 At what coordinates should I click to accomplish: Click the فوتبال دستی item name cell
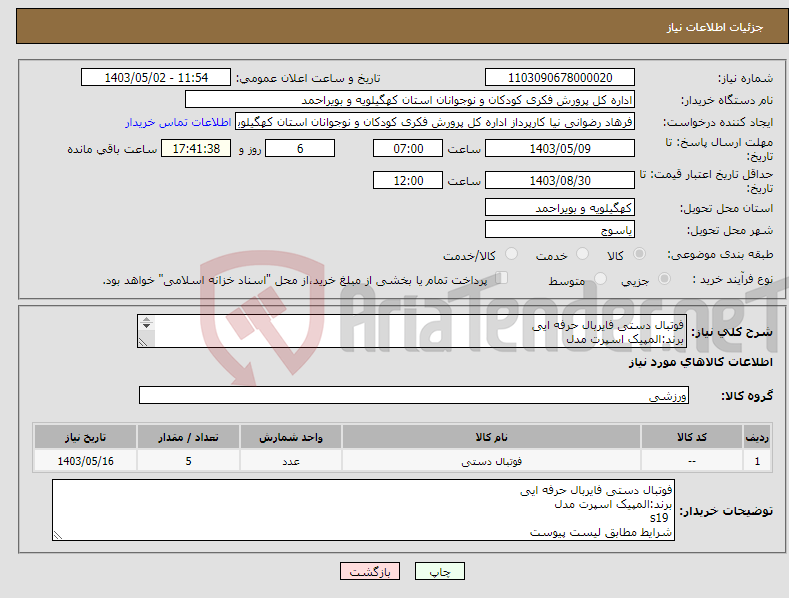[x=491, y=461]
